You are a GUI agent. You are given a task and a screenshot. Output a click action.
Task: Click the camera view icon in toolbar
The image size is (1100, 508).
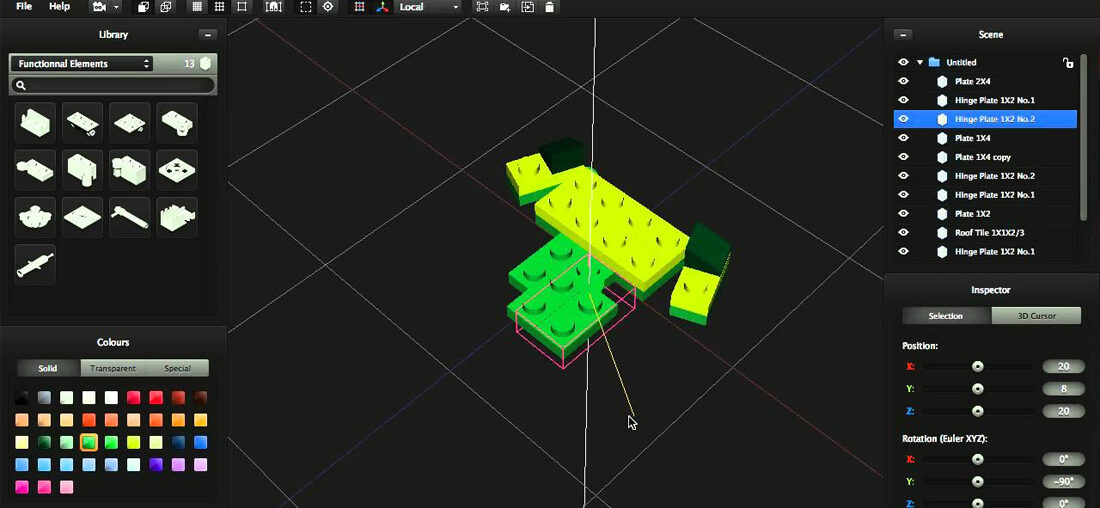pos(99,7)
